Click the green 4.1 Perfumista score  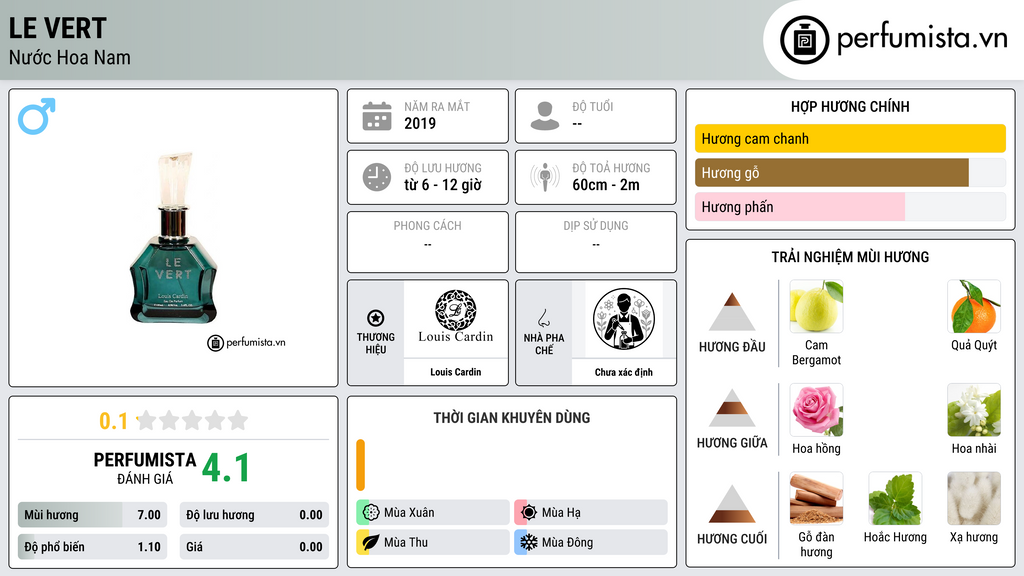(226, 468)
